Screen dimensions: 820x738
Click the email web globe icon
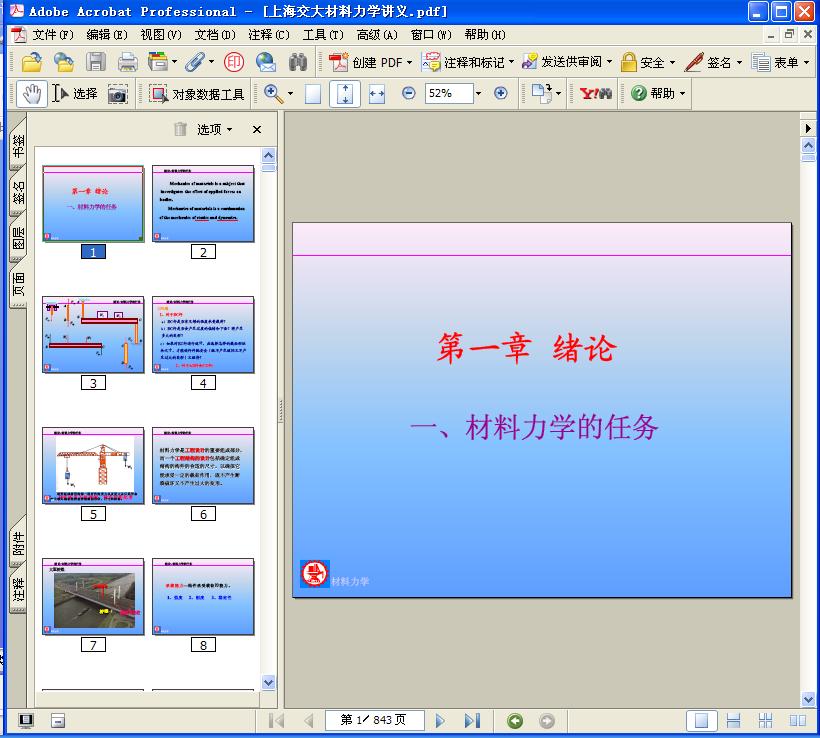266,62
